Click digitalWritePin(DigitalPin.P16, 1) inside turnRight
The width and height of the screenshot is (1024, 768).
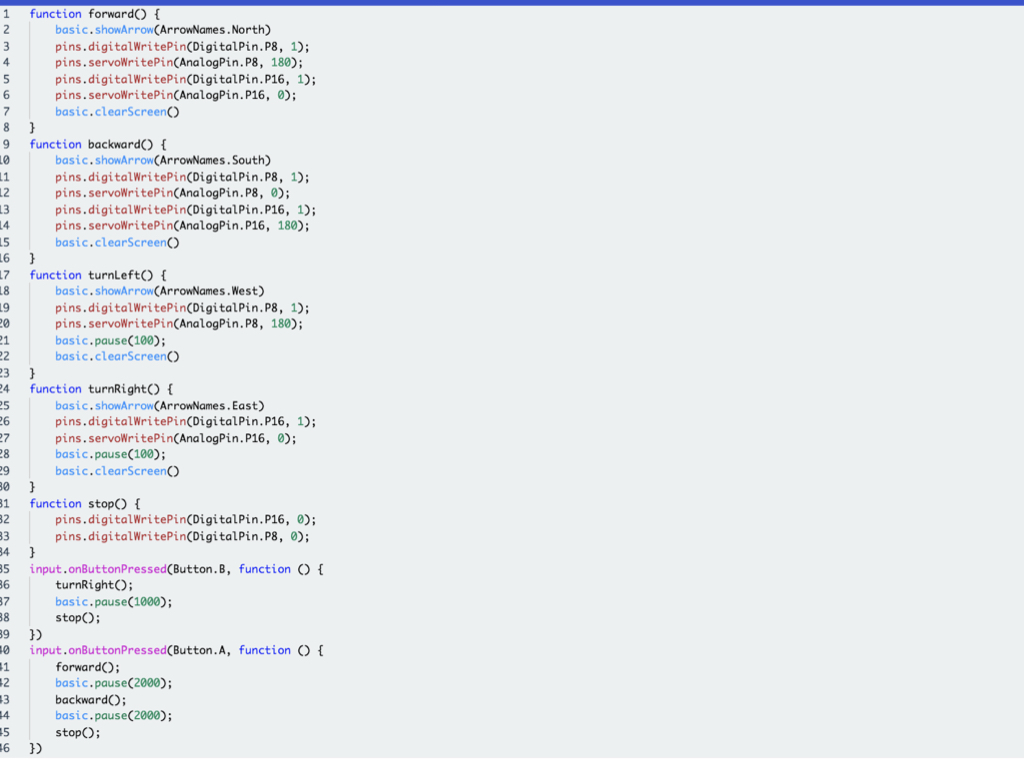199,422
